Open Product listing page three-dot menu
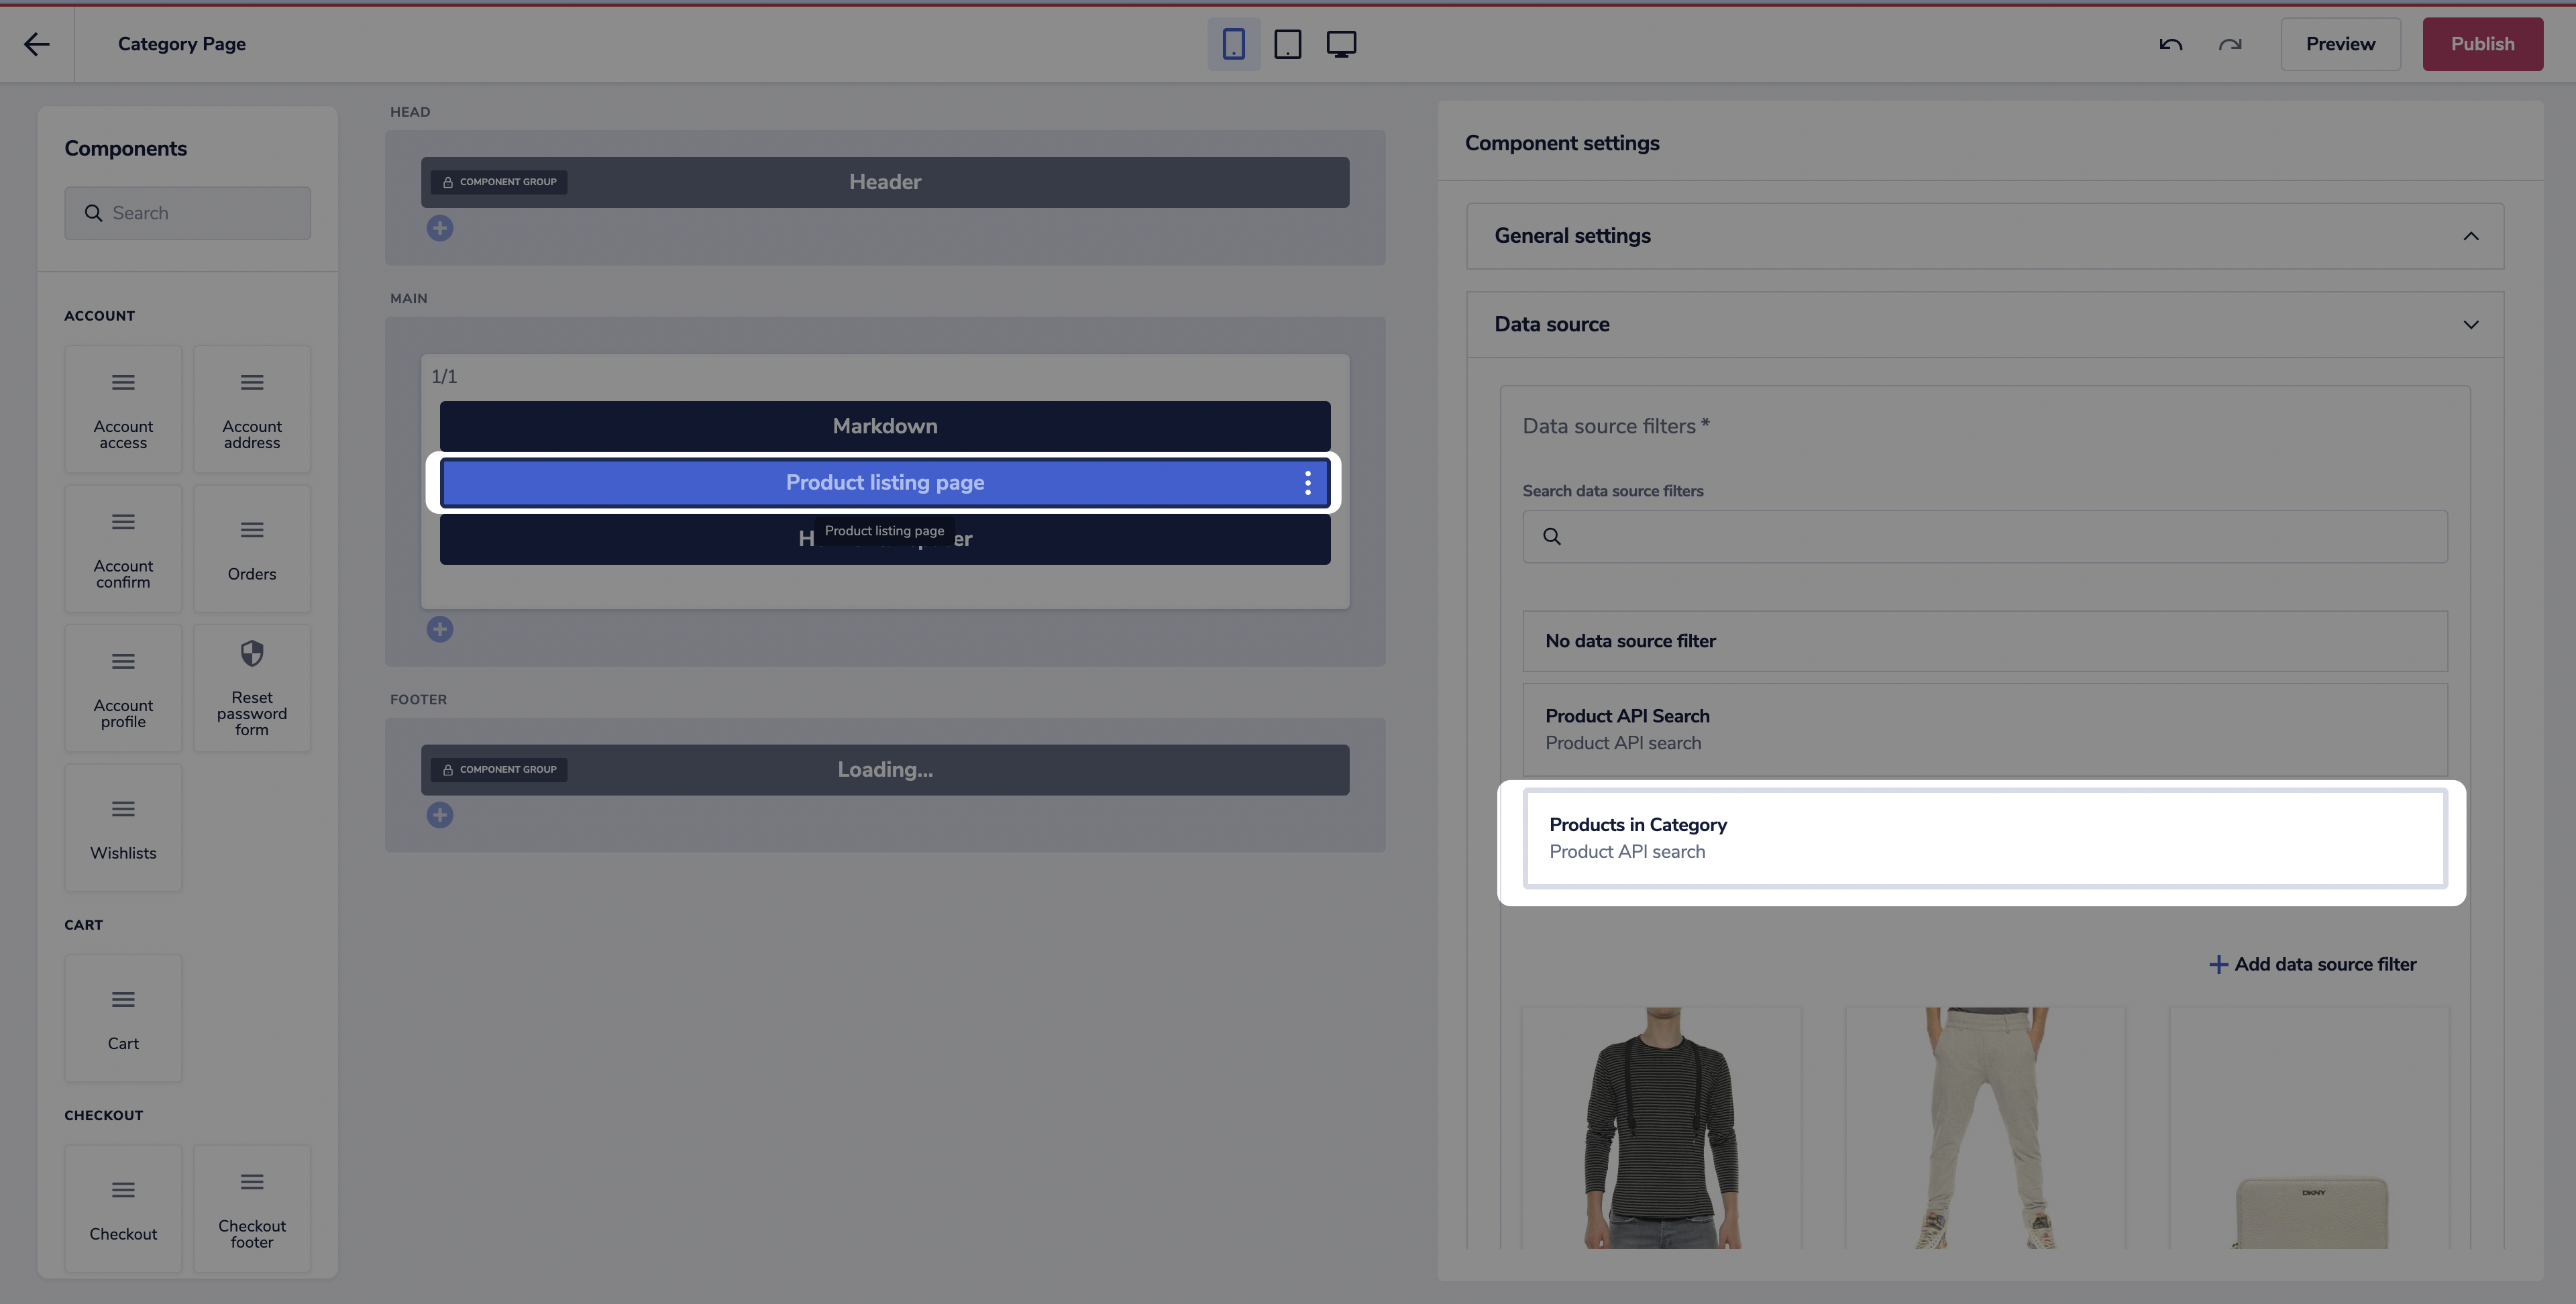Viewport: 2576px width, 1304px height. 1307,483
